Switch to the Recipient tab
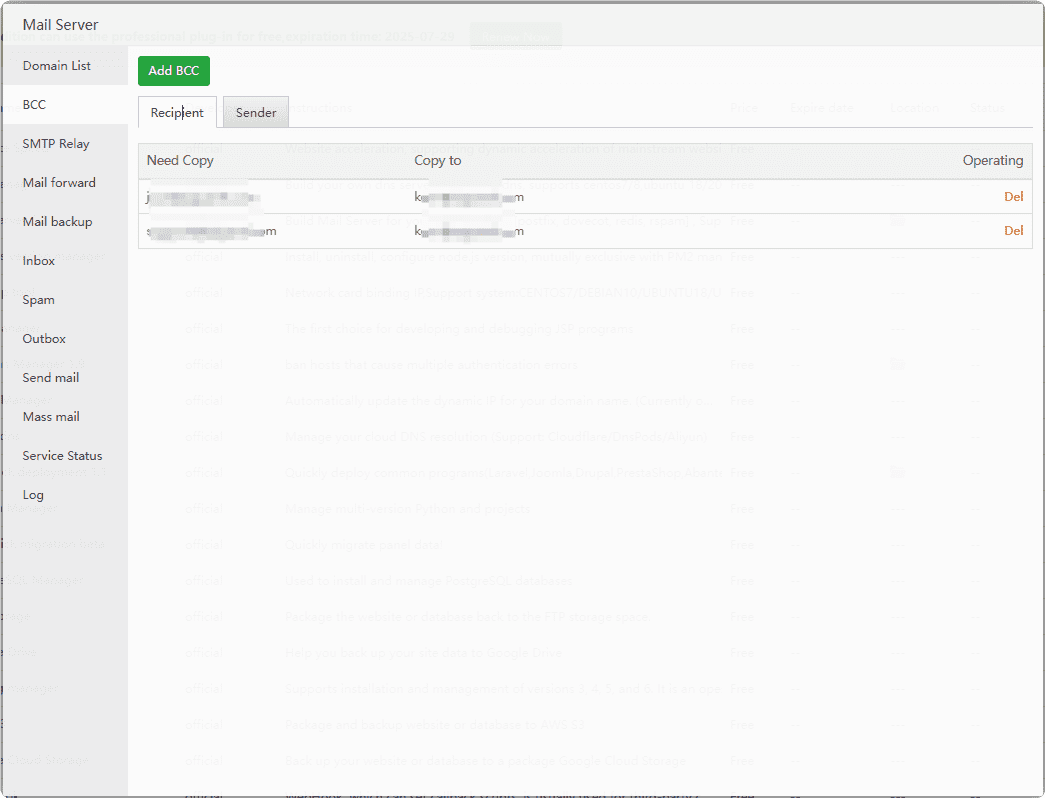 pyautogui.click(x=177, y=113)
